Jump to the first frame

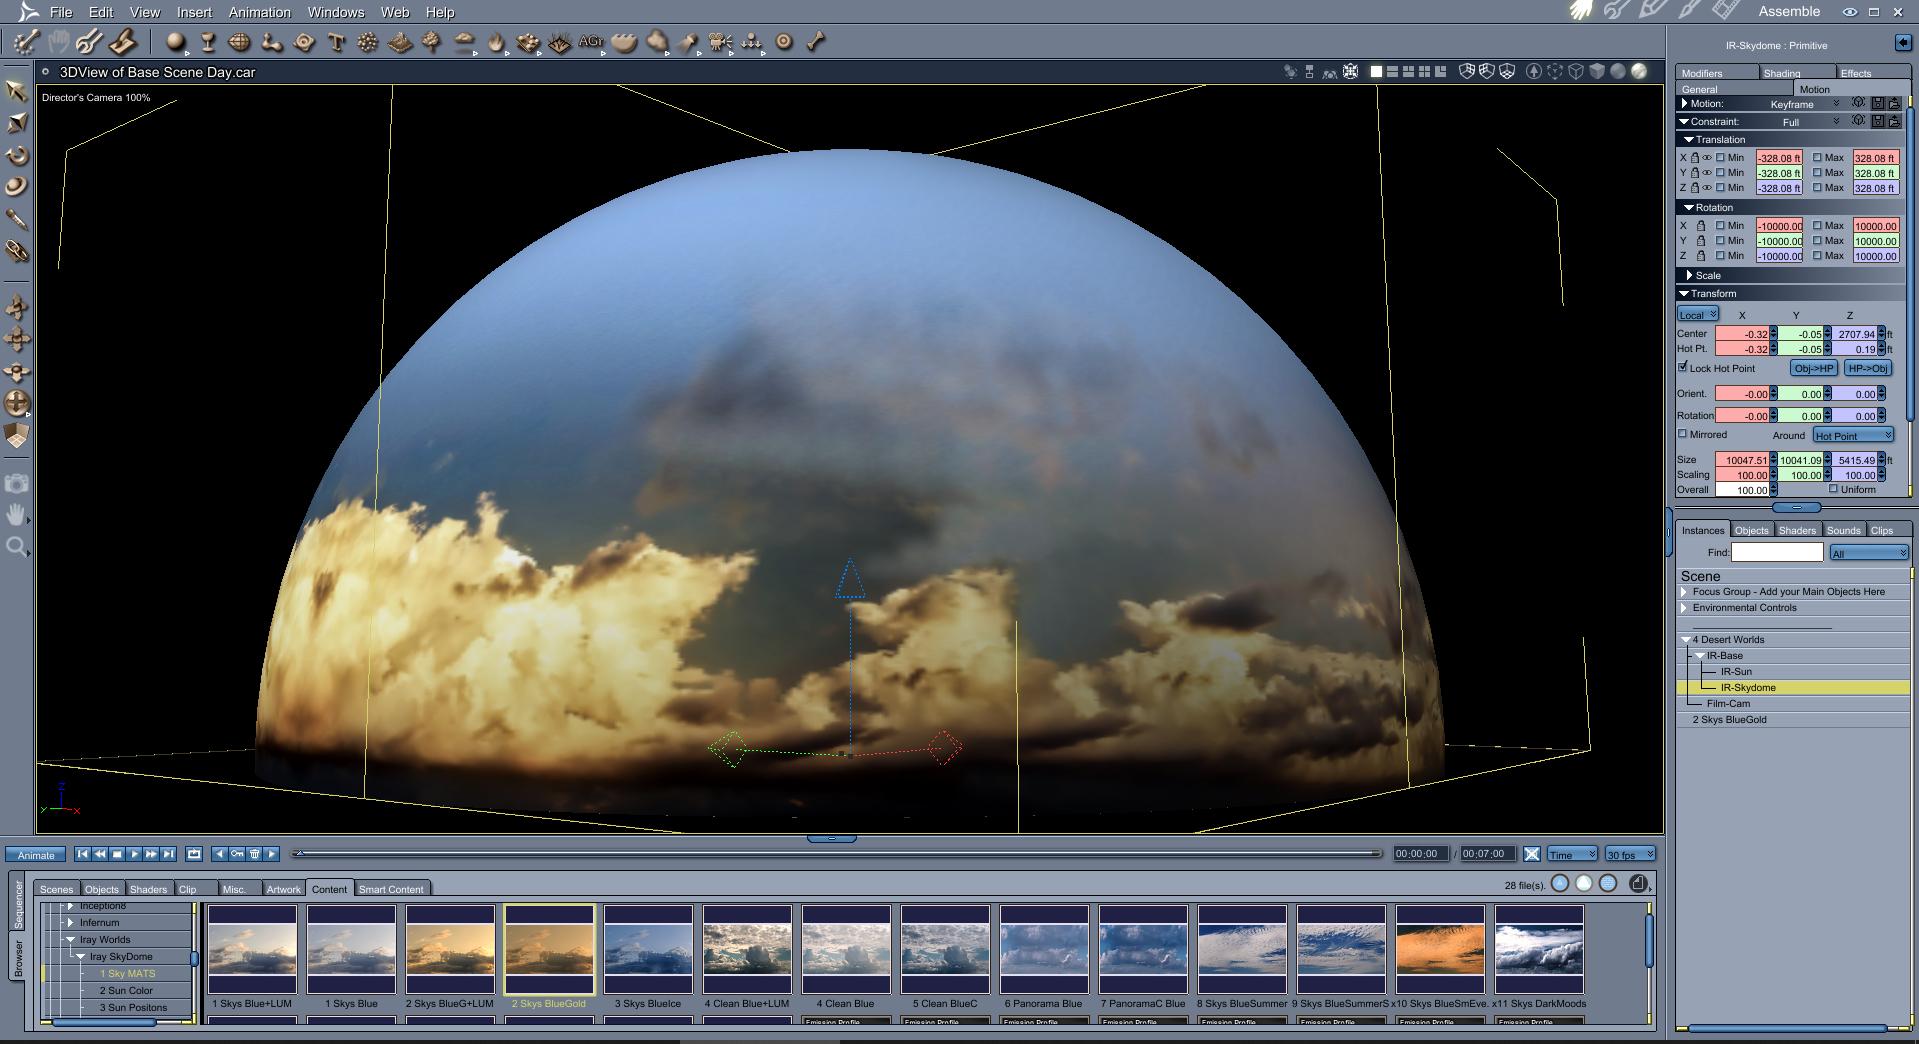coord(83,854)
